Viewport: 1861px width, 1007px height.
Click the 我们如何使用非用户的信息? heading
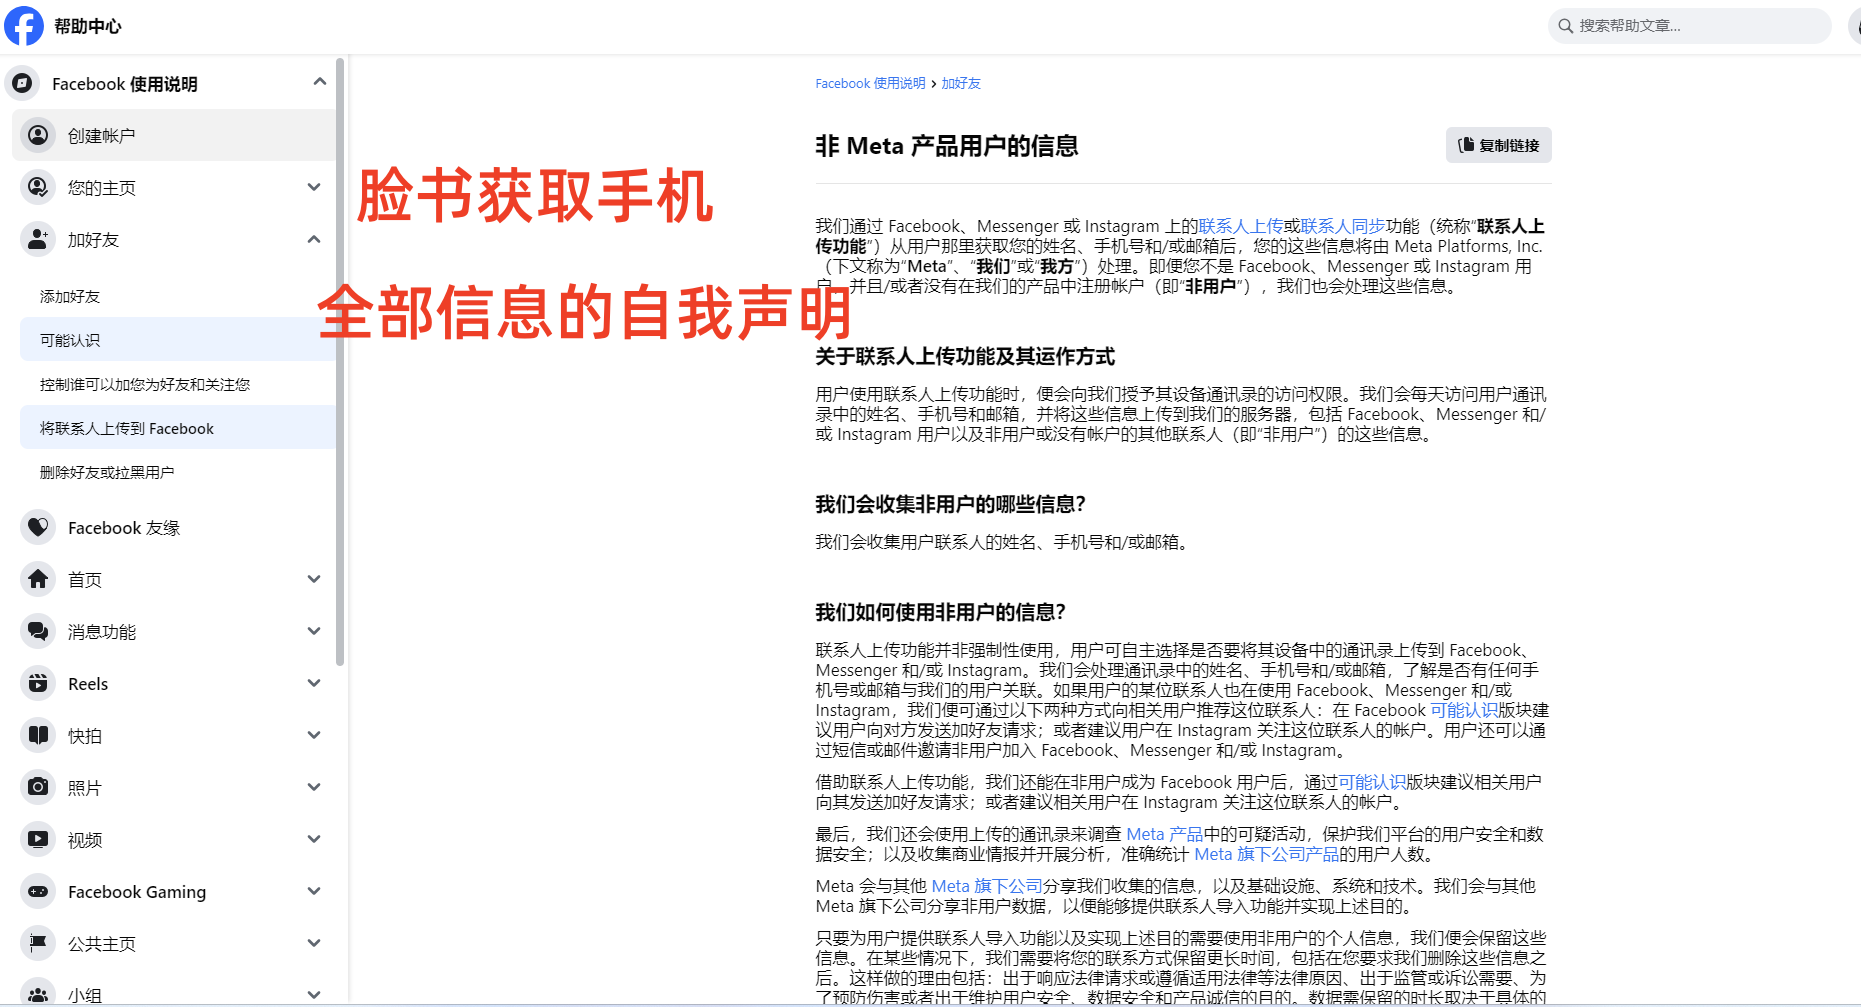tap(940, 613)
